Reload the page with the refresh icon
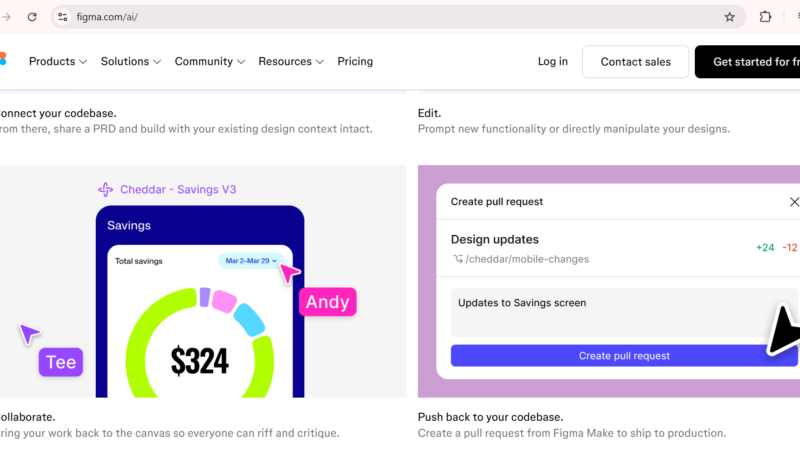 click(32, 17)
